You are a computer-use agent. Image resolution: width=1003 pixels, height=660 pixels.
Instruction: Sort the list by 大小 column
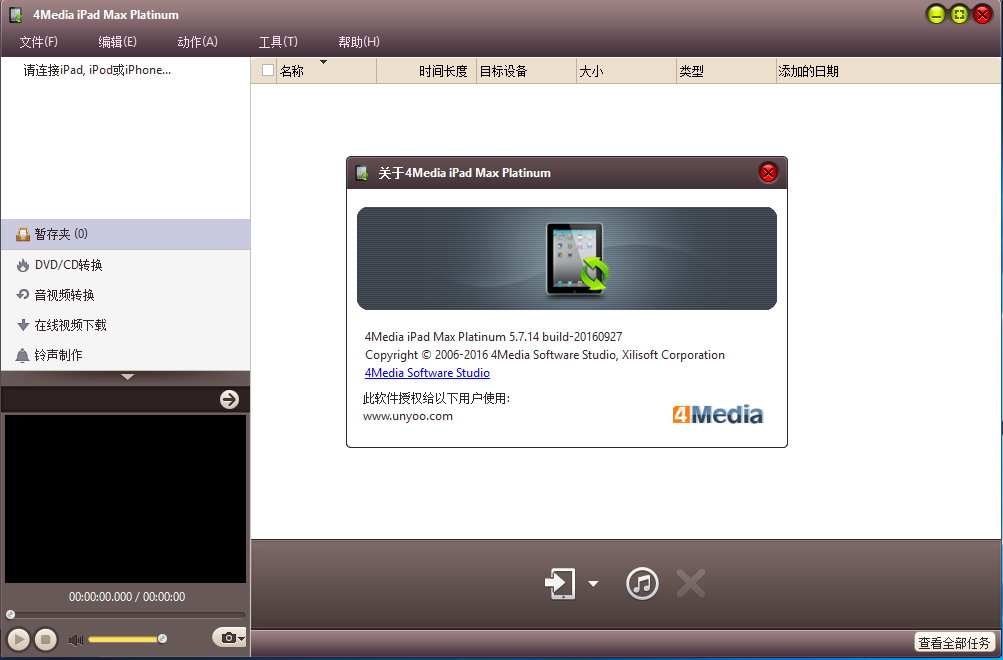pos(626,71)
